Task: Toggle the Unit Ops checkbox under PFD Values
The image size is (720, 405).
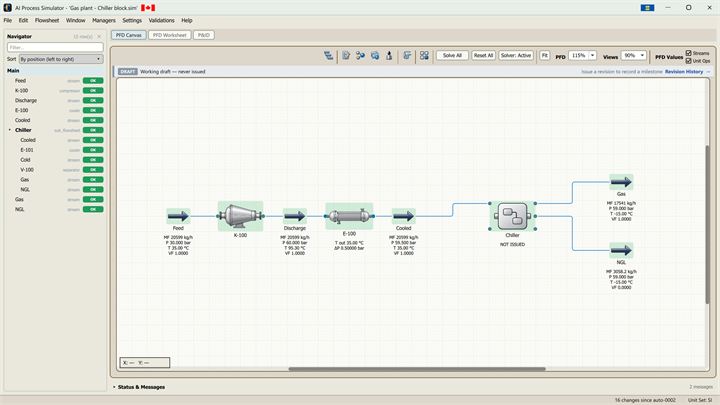Action: (x=688, y=61)
